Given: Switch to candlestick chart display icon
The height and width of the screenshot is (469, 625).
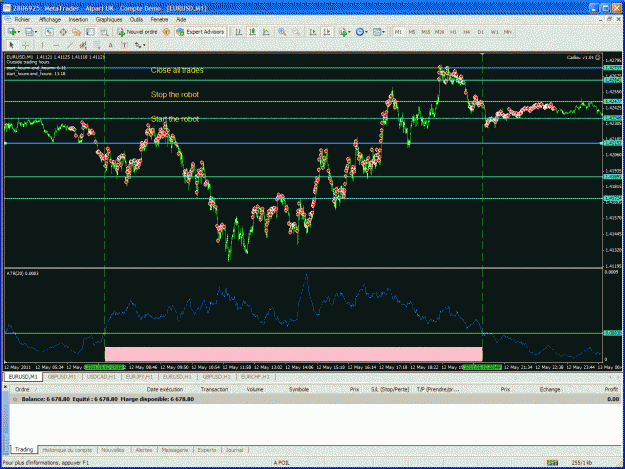Looking at the screenshot, I should pyautogui.click(x=252, y=32).
